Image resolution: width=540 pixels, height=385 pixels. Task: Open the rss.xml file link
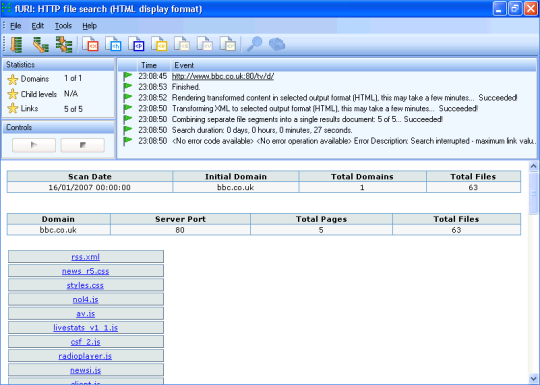pyautogui.click(x=85, y=257)
